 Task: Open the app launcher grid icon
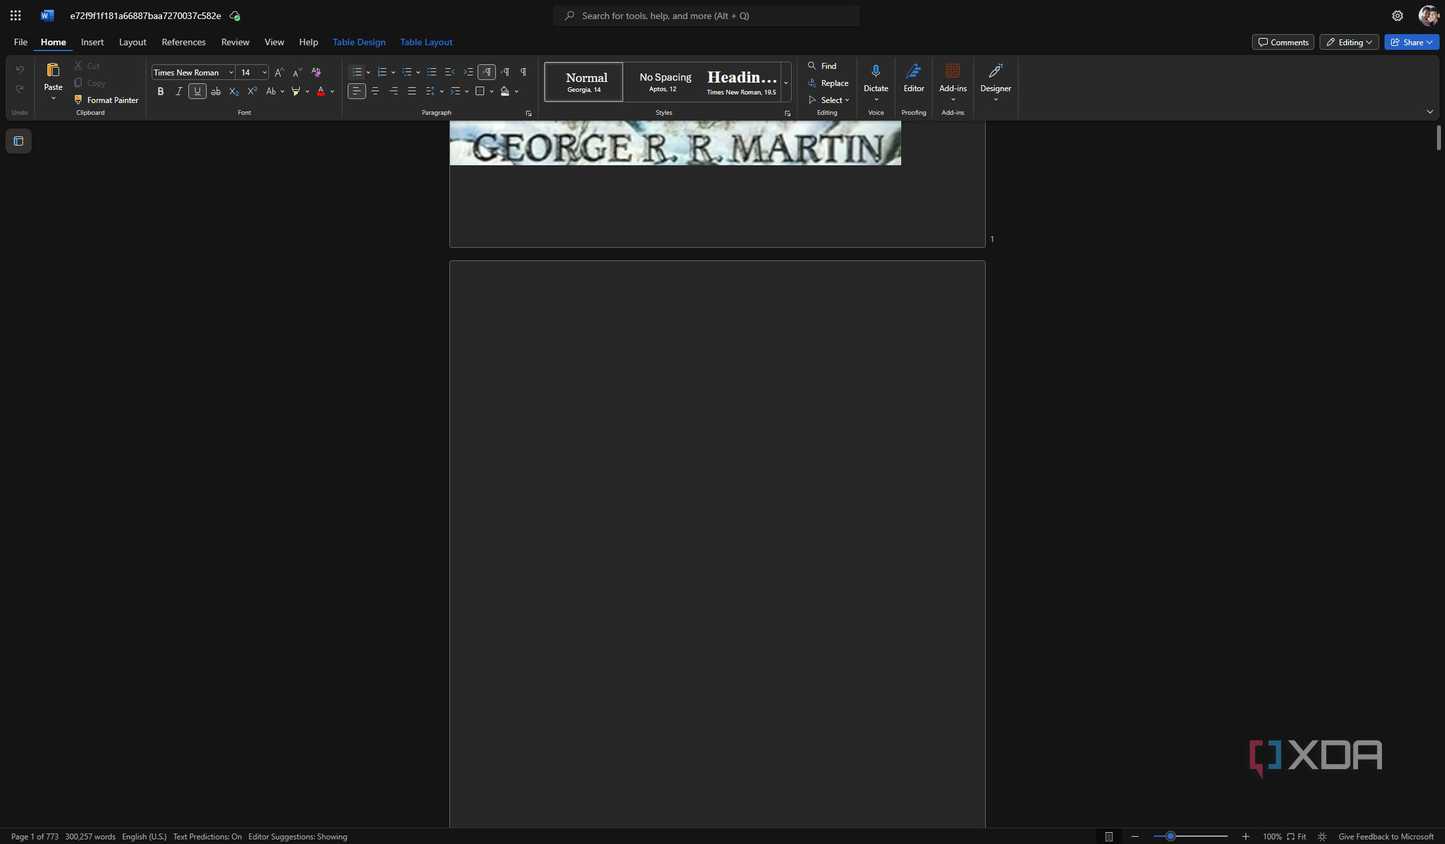(x=15, y=16)
